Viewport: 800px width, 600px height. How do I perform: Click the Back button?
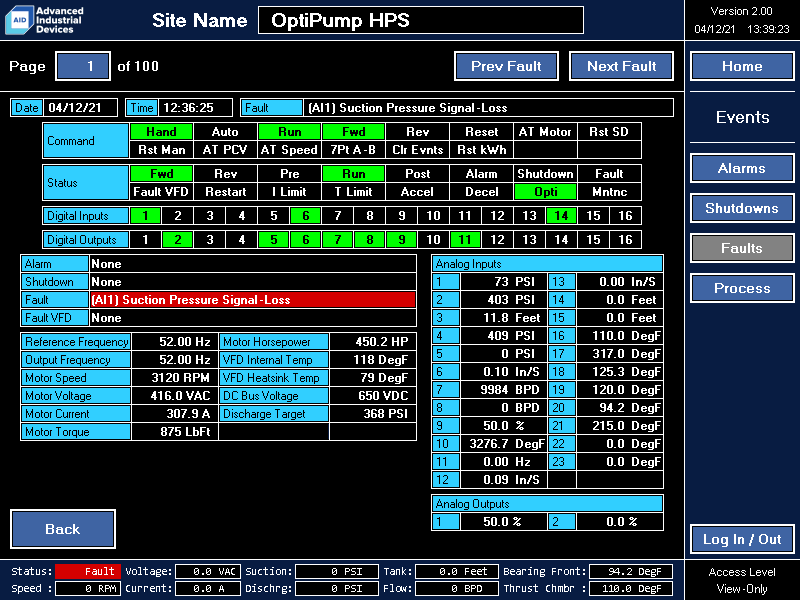(x=63, y=529)
